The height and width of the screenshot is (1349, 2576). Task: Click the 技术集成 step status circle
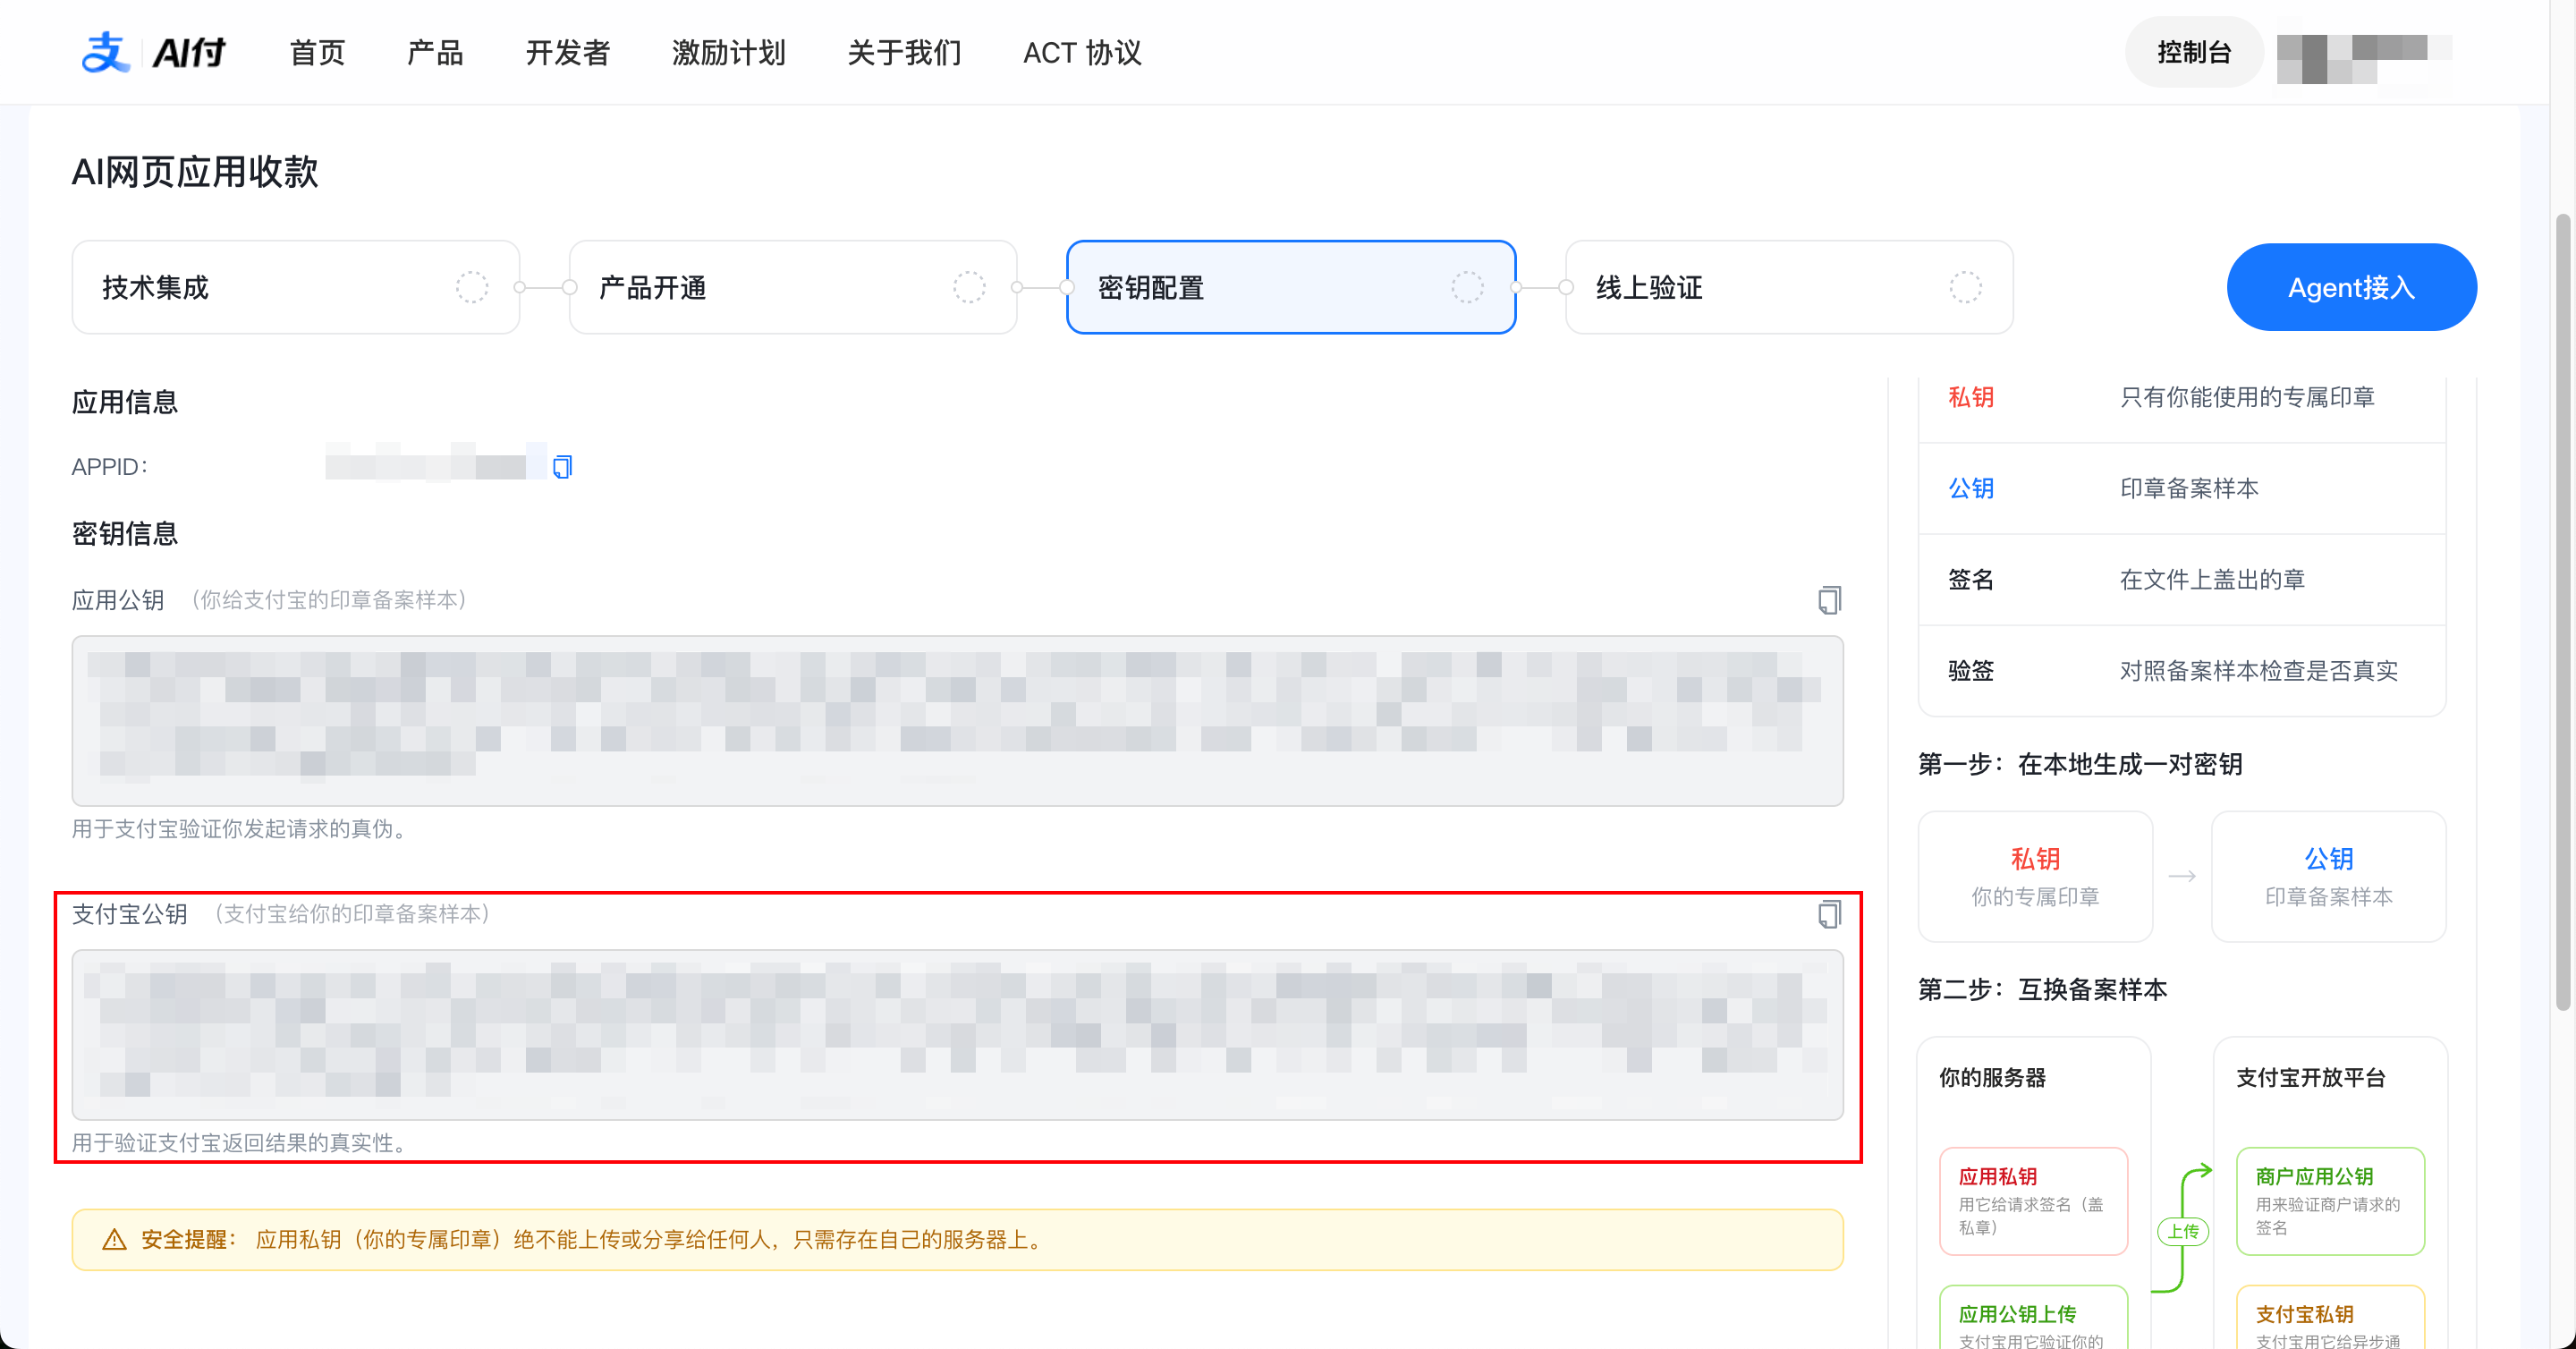tap(472, 288)
